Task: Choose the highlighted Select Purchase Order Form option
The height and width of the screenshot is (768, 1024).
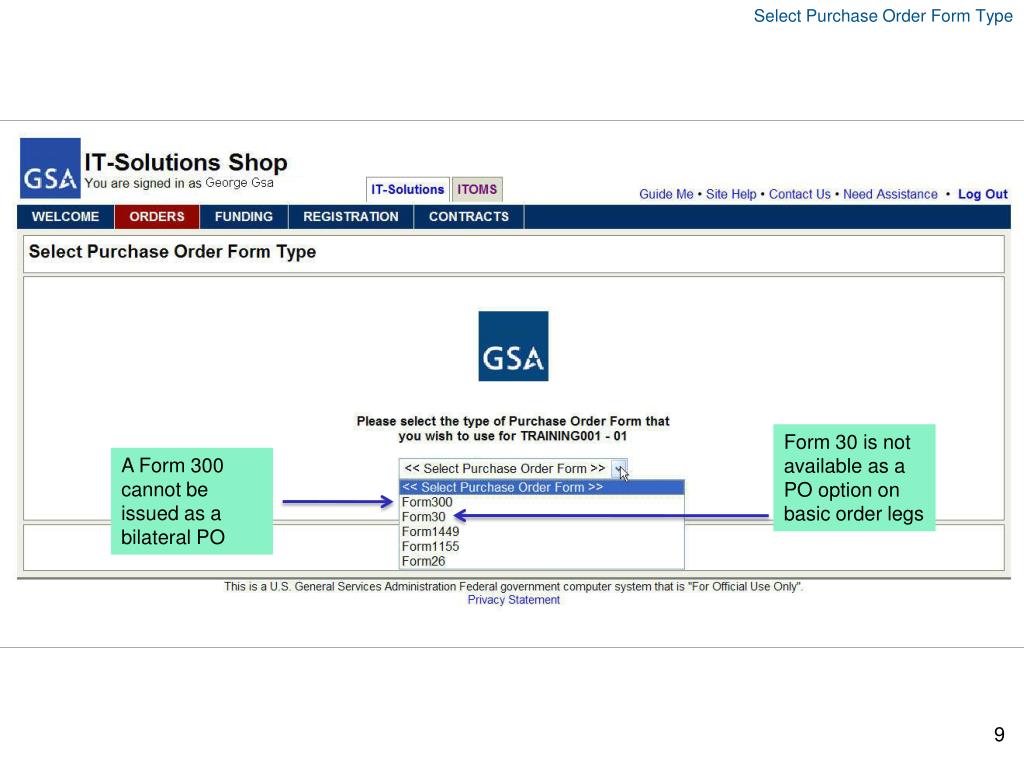Action: tap(542, 487)
